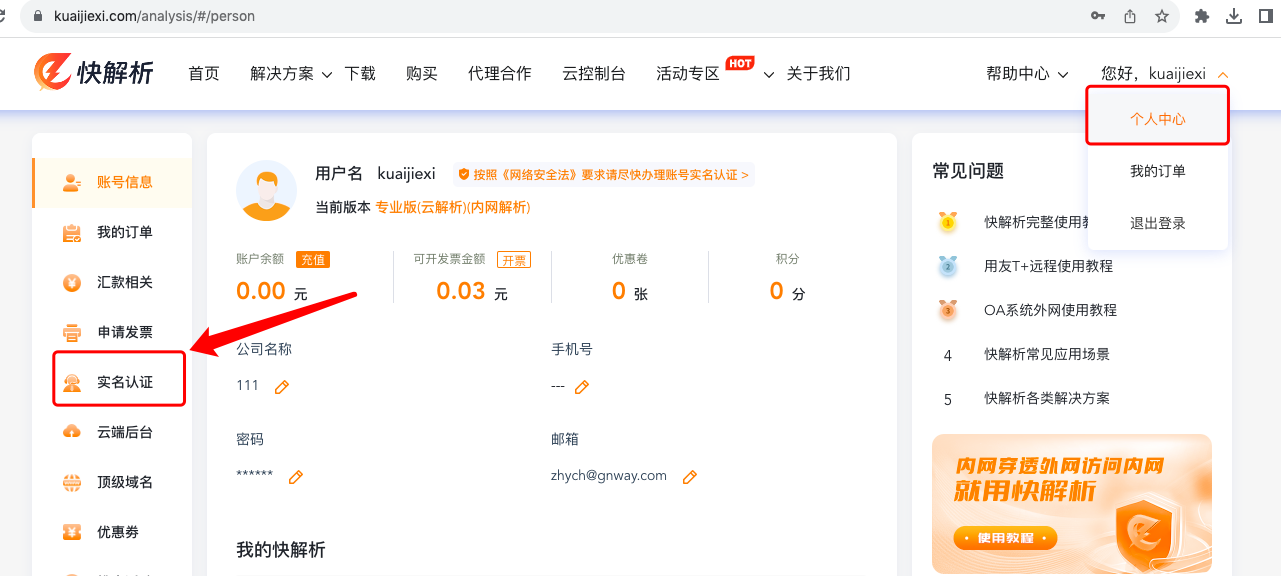Bookmark this page with the star icon

tap(1161, 16)
